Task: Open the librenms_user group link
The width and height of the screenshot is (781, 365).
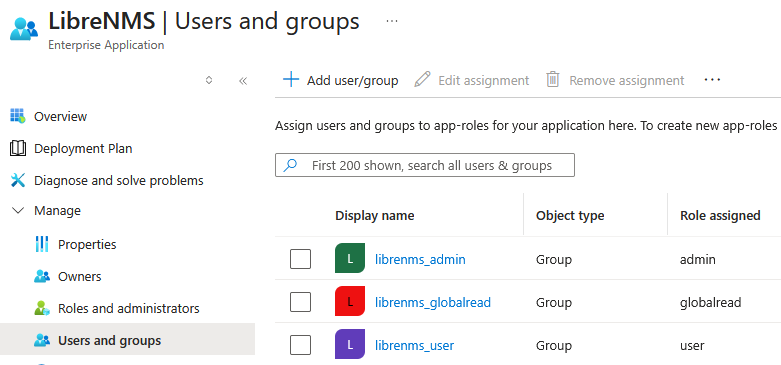Action: pyautogui.click(x=414, y=346)
